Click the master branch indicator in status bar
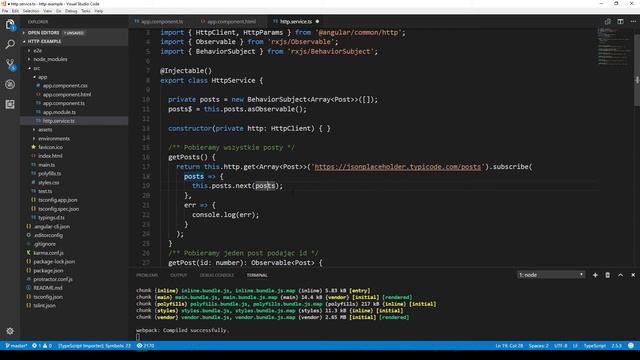The width and height of the screenshot is (640, 360). (x=16, y=346)
